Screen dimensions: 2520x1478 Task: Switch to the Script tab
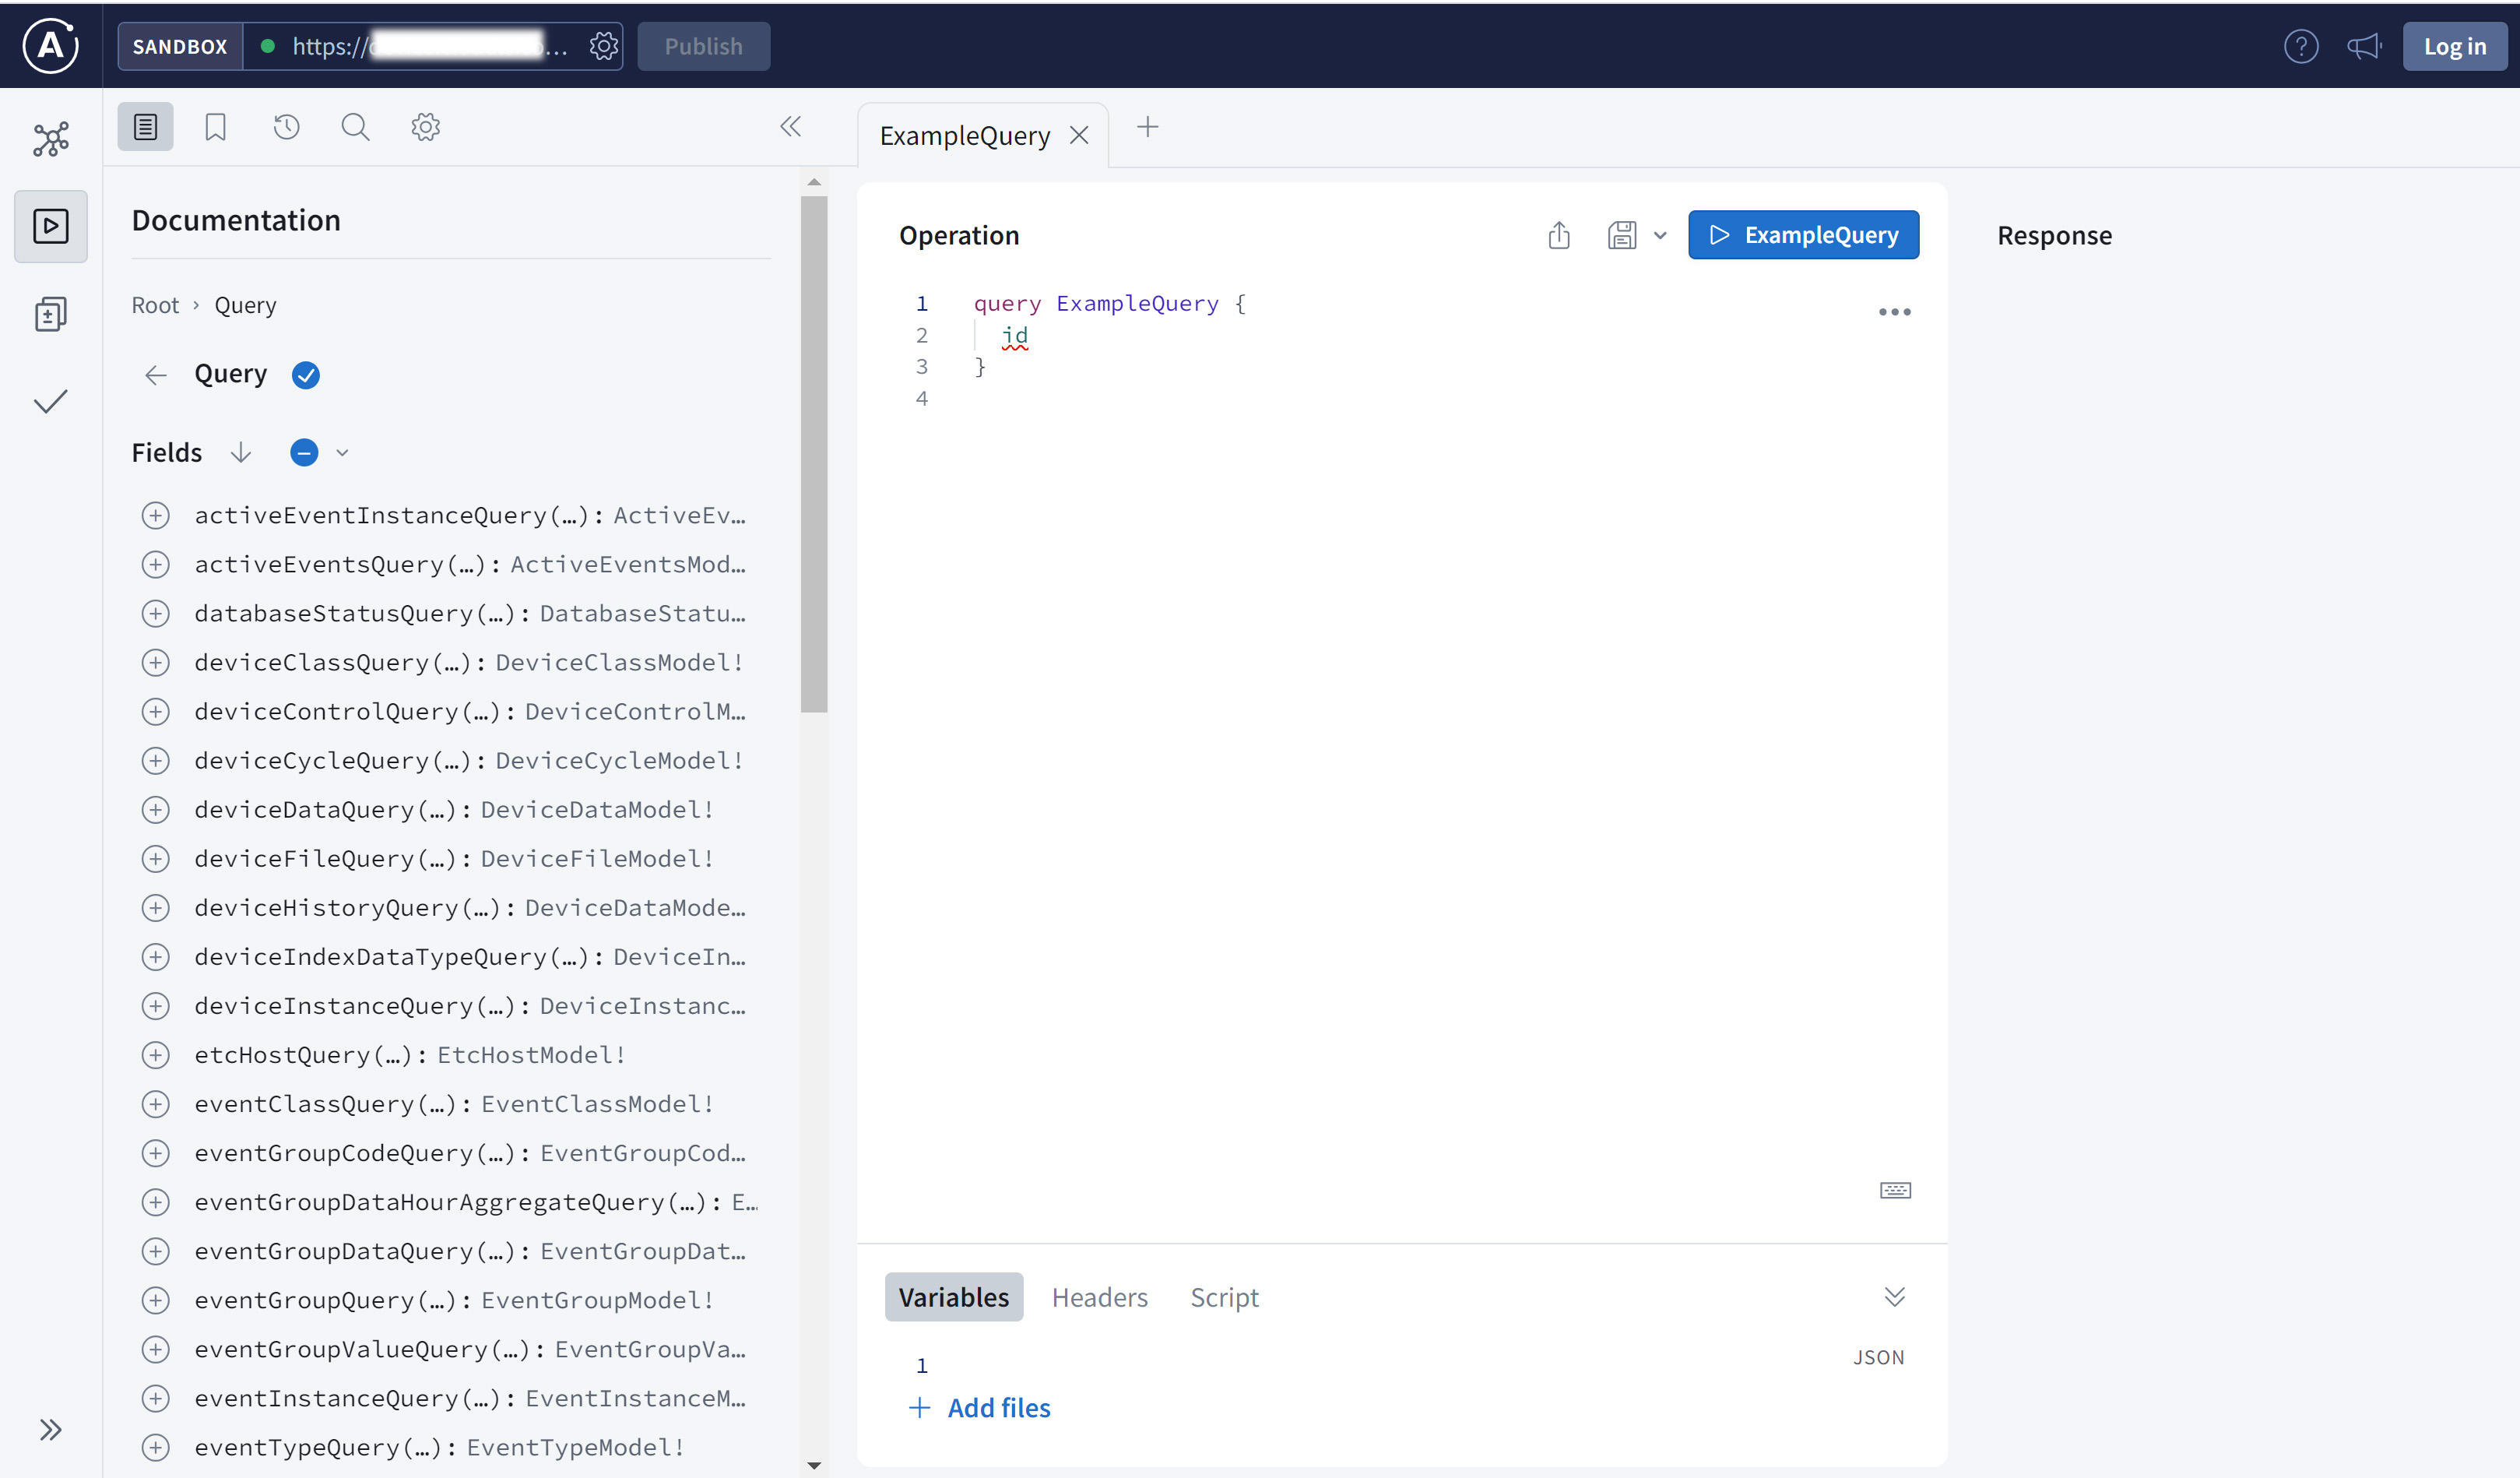pyautogui.click(x=1224, y=1297)
